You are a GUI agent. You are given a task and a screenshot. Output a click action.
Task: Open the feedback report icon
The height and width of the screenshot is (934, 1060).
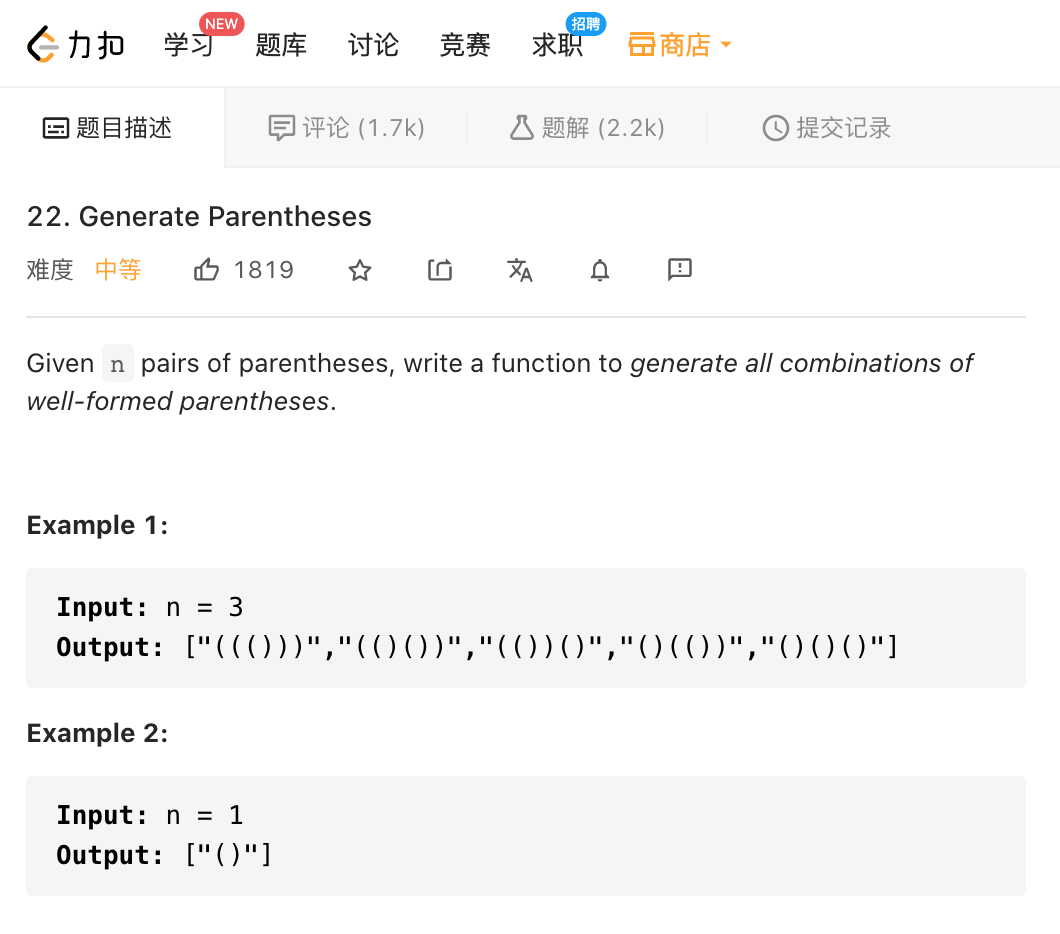[x=680, y=269]
